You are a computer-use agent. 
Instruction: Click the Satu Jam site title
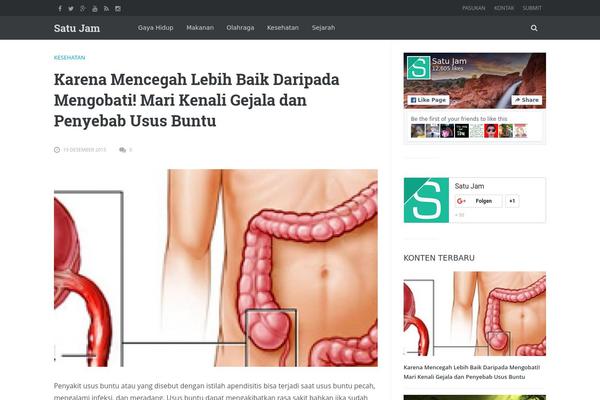tap(77, 28)
